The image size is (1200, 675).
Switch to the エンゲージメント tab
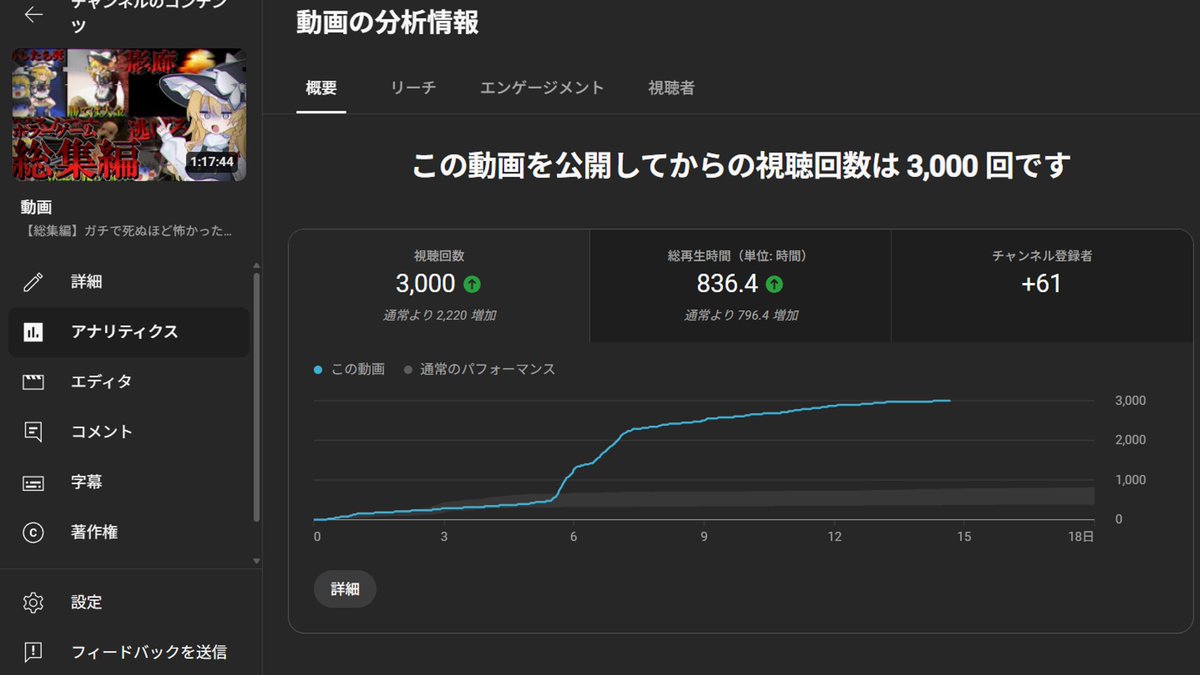coord(542,88)
